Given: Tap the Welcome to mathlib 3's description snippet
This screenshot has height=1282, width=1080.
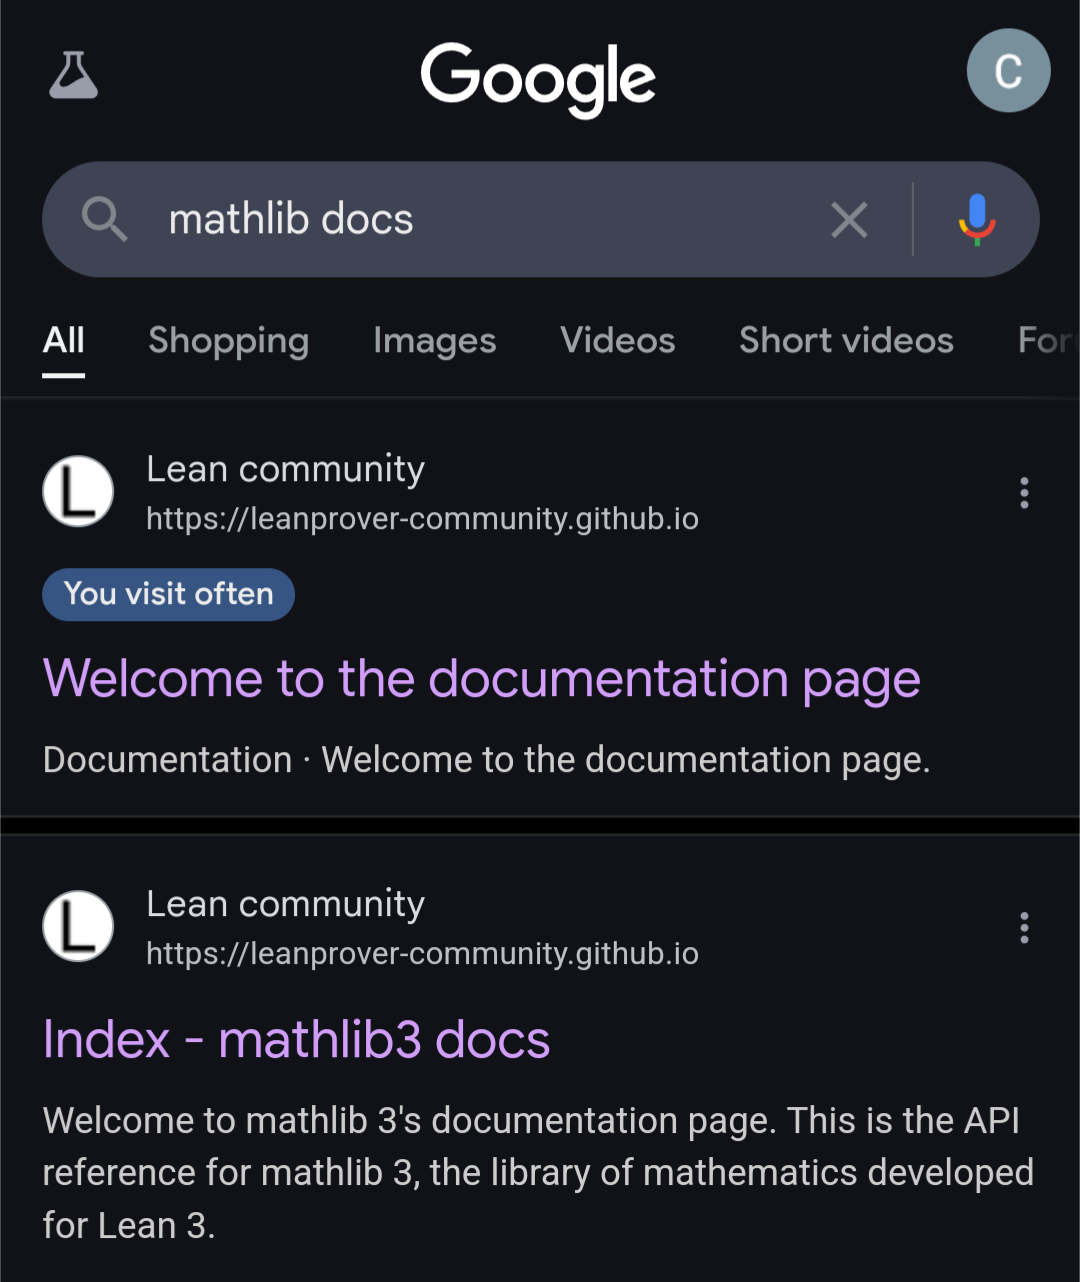Looking at the screenshot, I should (538, 1173).
